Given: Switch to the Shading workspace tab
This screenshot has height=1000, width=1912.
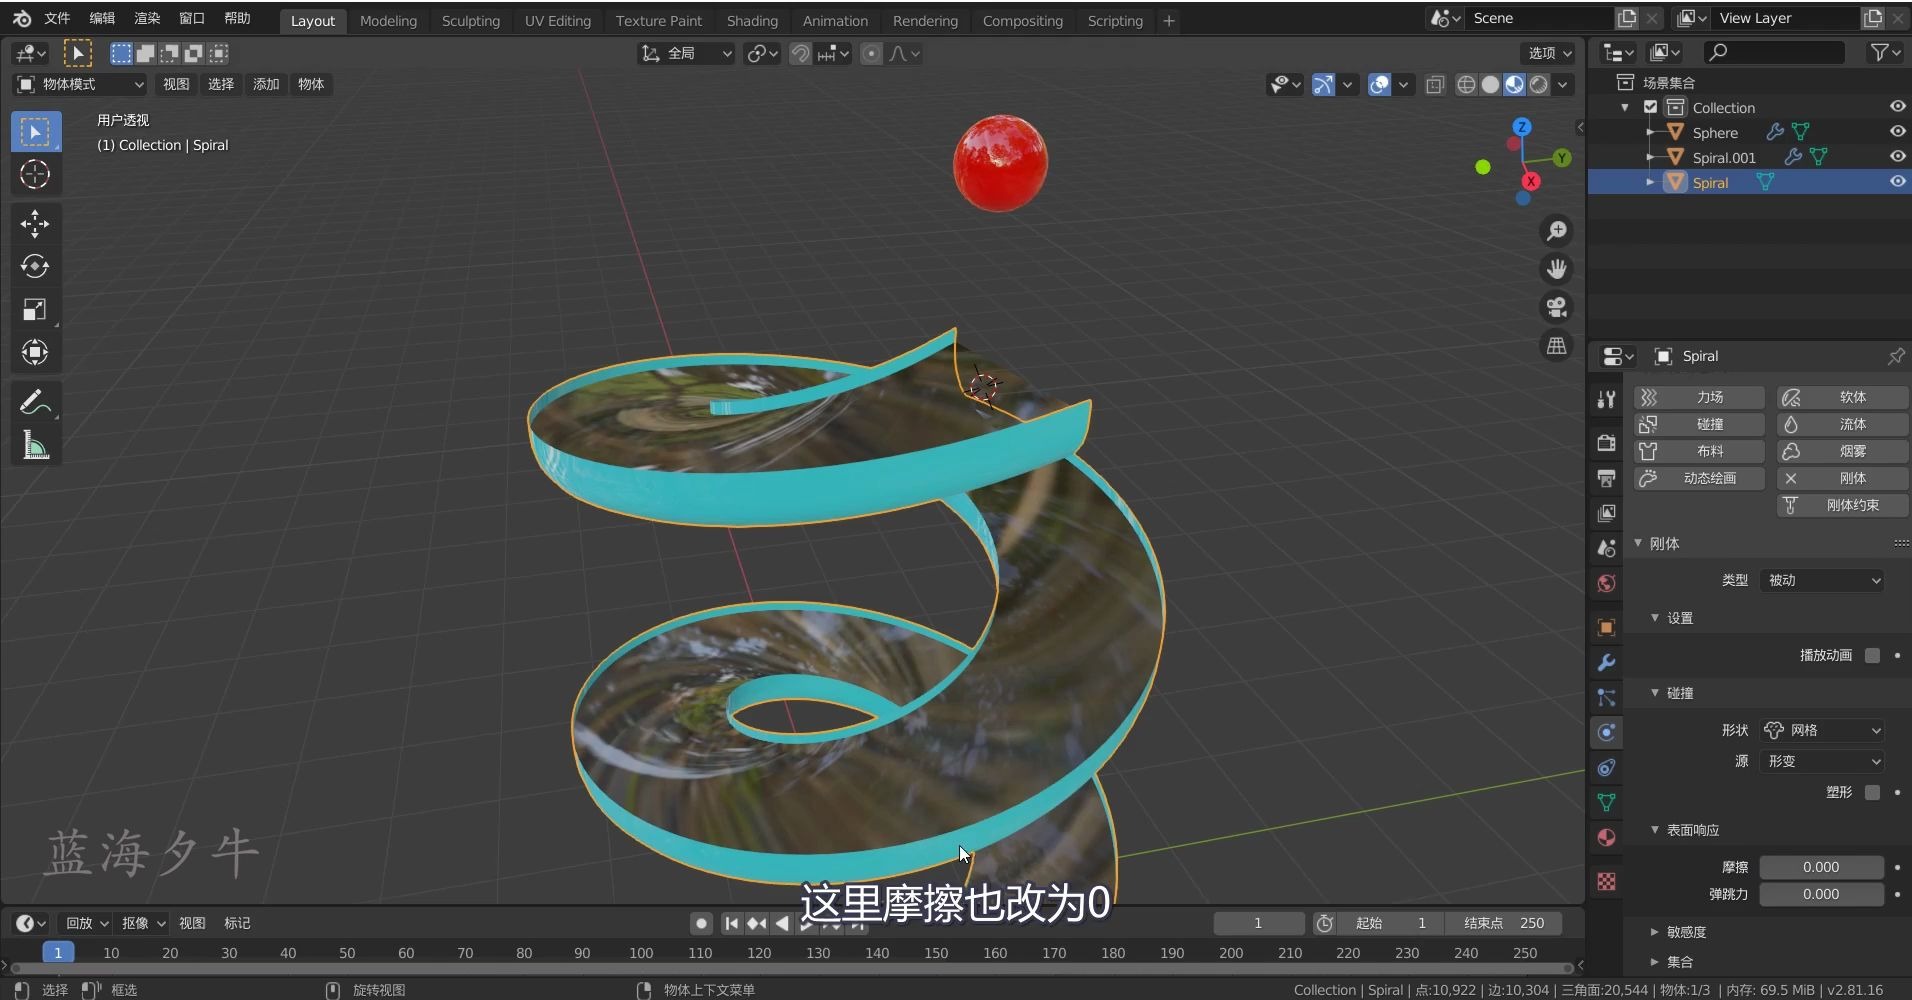Looking at the screenshot, I should click(752, 20).
